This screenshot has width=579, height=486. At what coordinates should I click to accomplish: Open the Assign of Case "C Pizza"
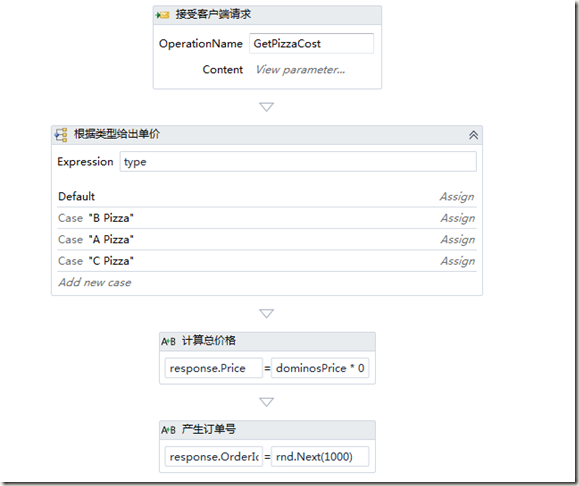(458, 261)
